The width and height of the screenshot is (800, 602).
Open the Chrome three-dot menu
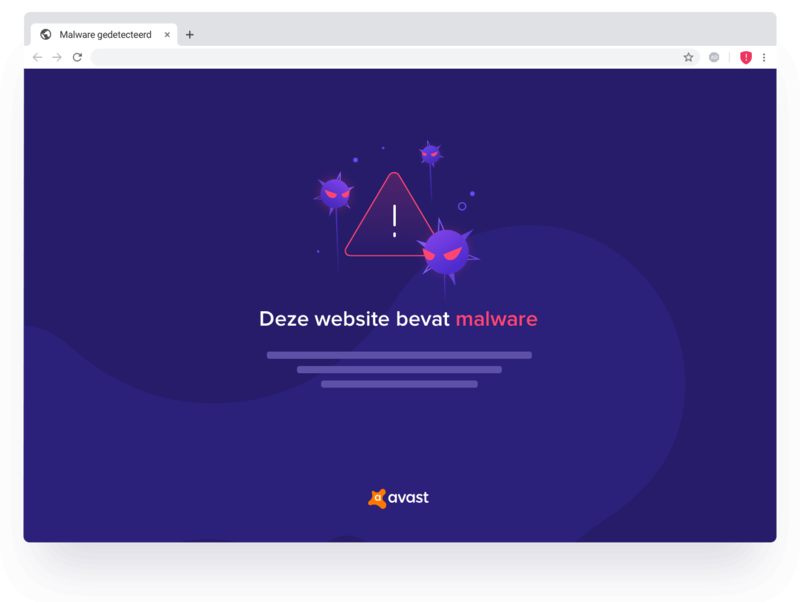coord(764,57)
